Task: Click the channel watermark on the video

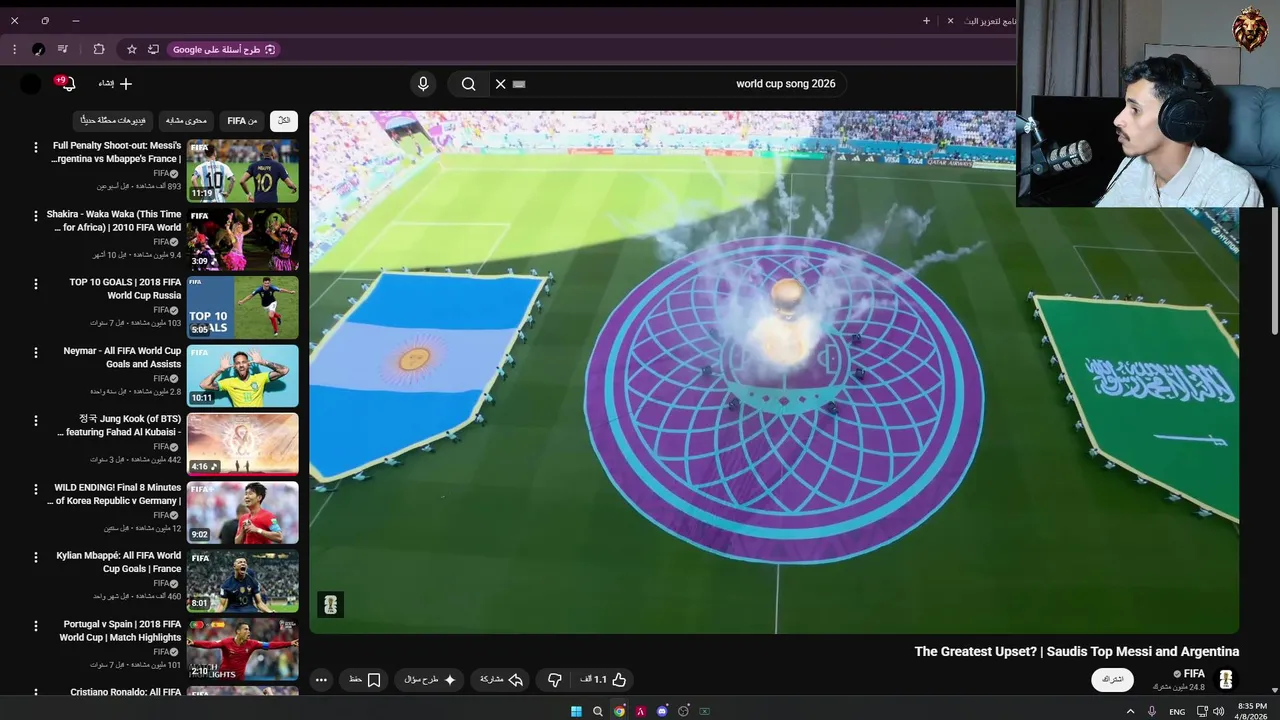Action: pos(331,605)
